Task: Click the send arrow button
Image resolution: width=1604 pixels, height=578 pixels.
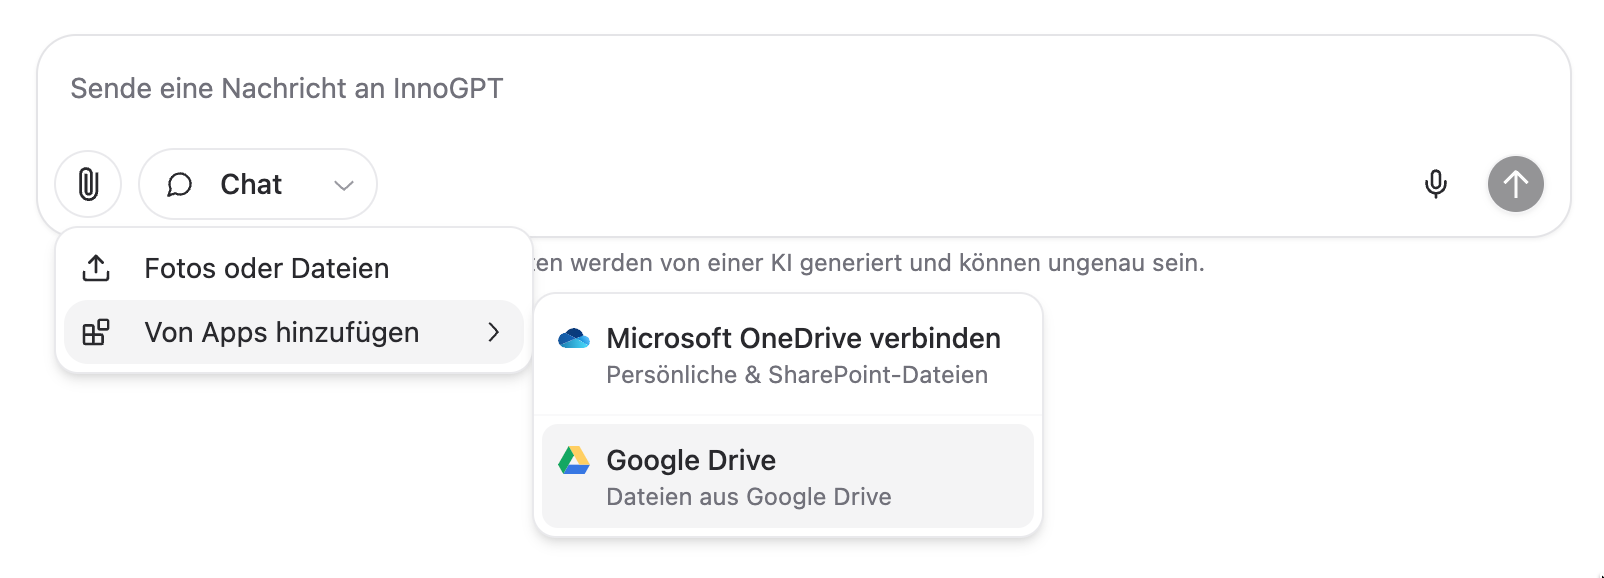Action: 1516,184
